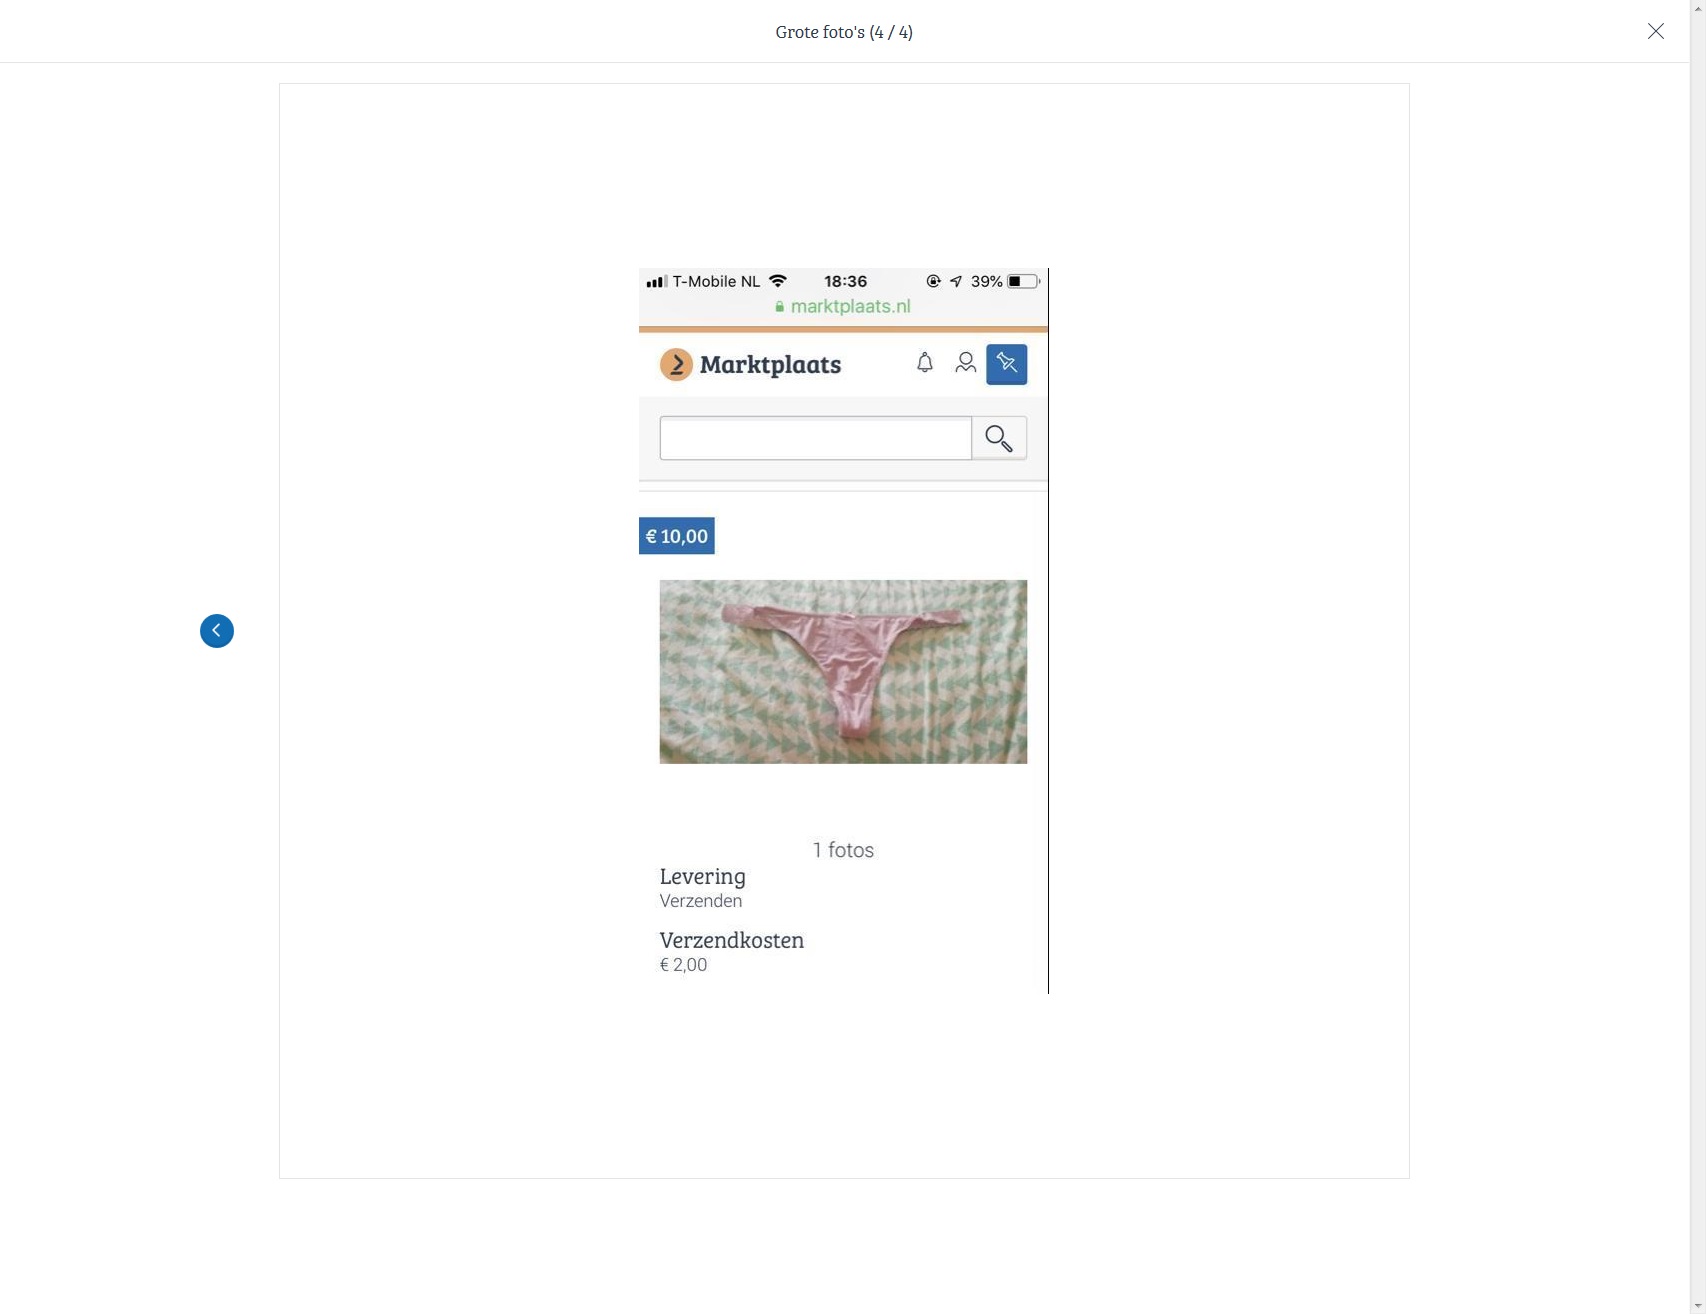The width and height of the screenshot is (1706, 1314).
Task: Click the Levering heading
Action: point(703,877)
